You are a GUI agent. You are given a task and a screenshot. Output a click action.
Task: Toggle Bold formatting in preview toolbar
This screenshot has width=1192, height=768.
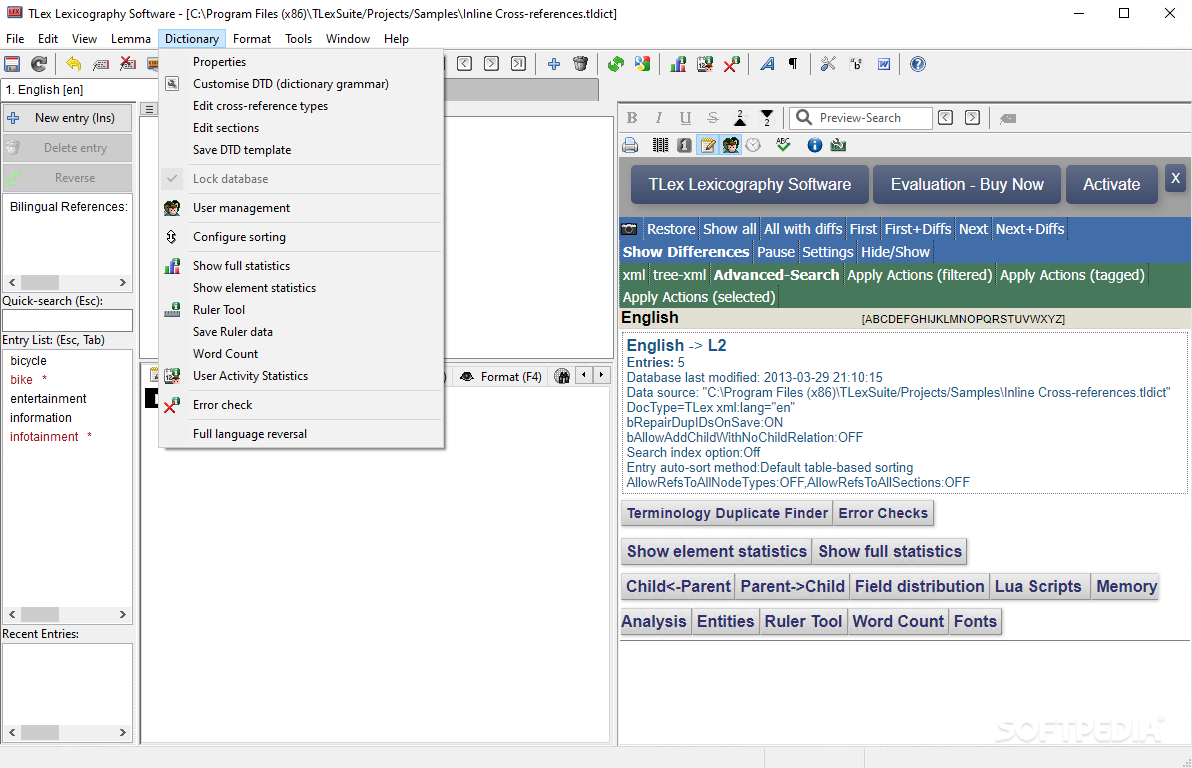coord(632,118)
